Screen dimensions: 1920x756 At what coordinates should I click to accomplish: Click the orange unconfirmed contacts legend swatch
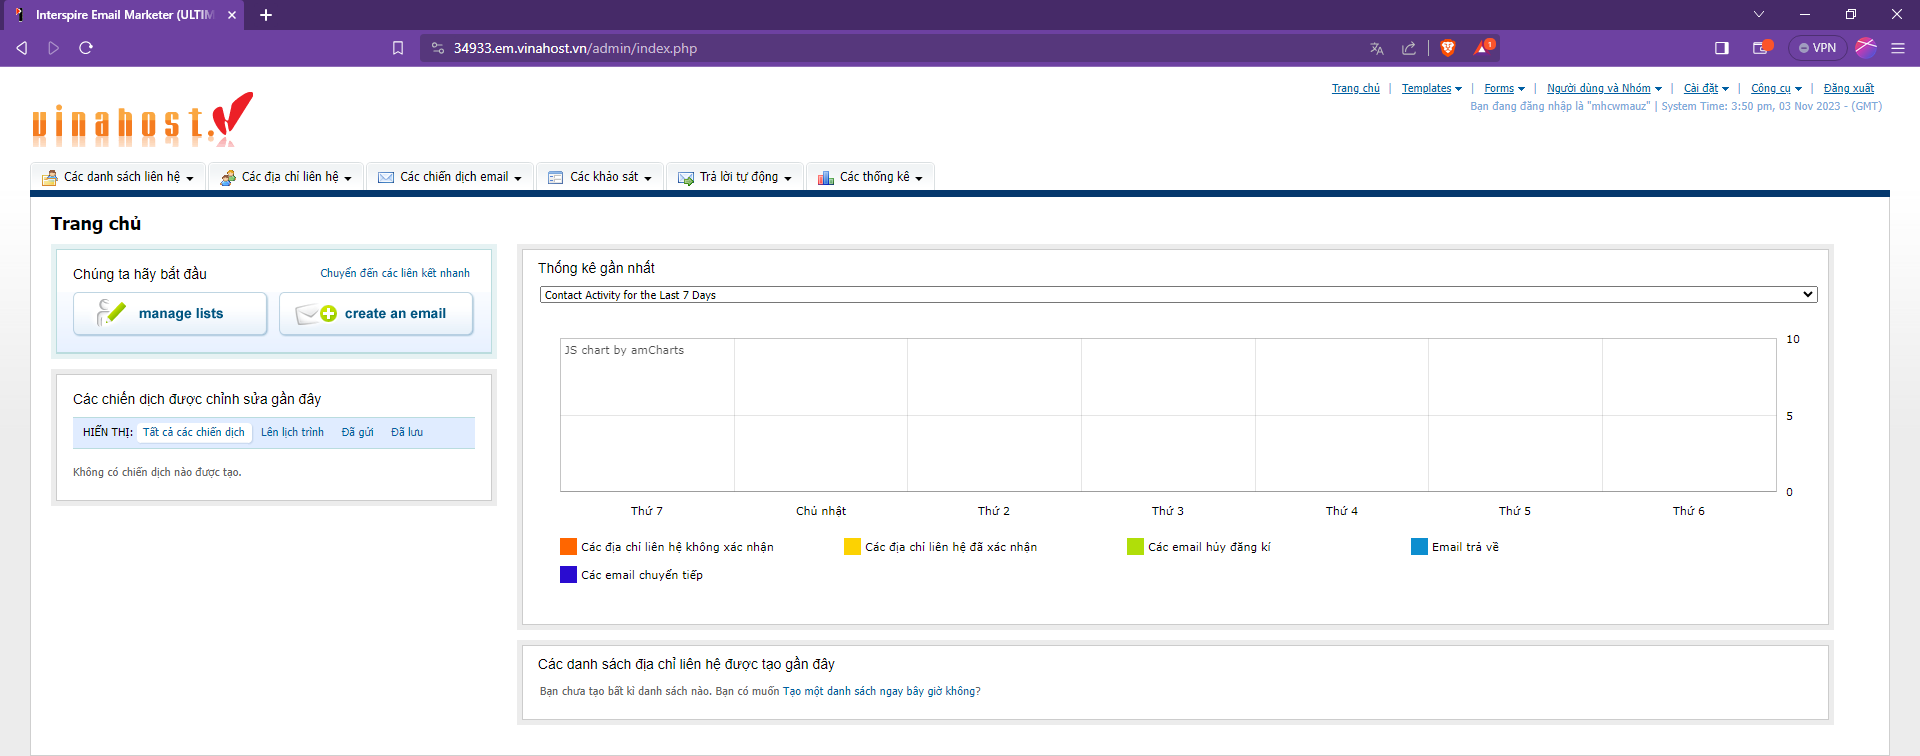click(x=568, y=547)
